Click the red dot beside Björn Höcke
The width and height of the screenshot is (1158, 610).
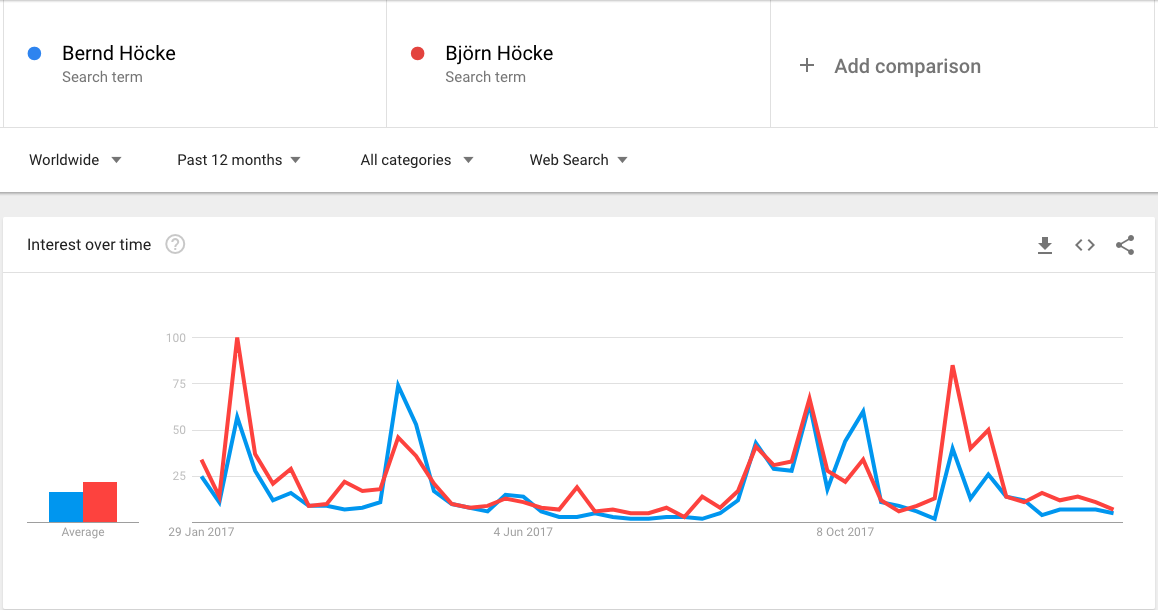click(x=417, y=53)
